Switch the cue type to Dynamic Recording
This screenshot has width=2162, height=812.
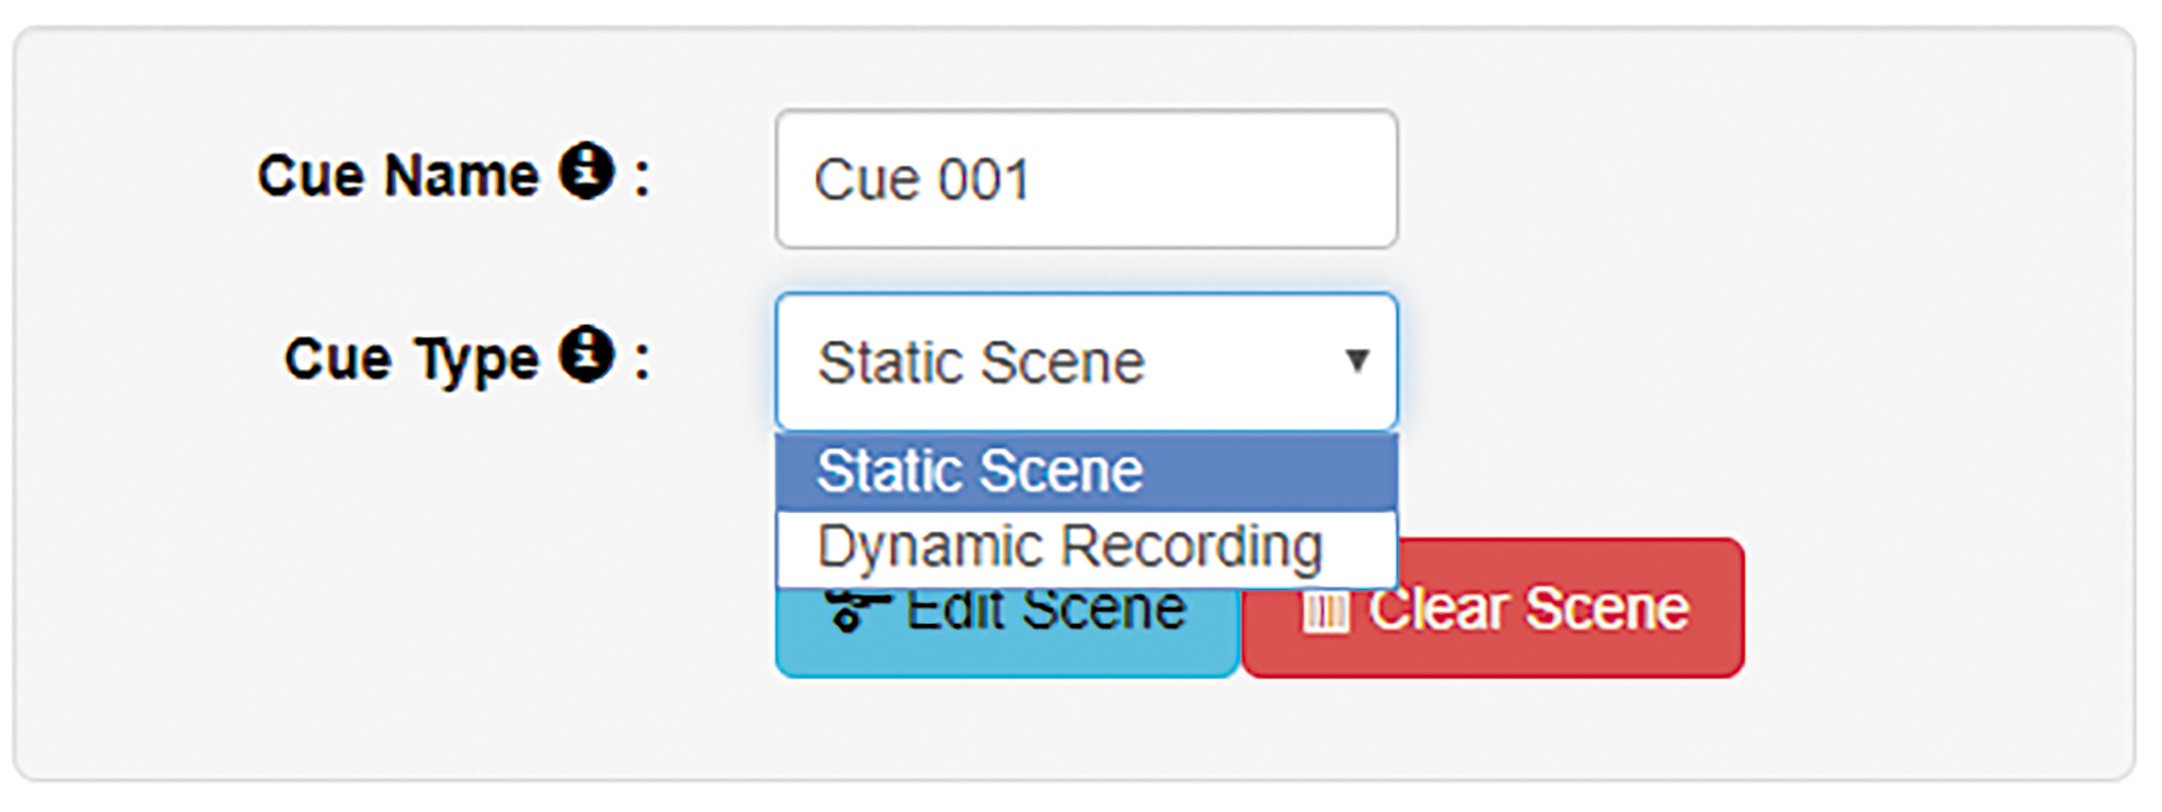point(1087,548)
